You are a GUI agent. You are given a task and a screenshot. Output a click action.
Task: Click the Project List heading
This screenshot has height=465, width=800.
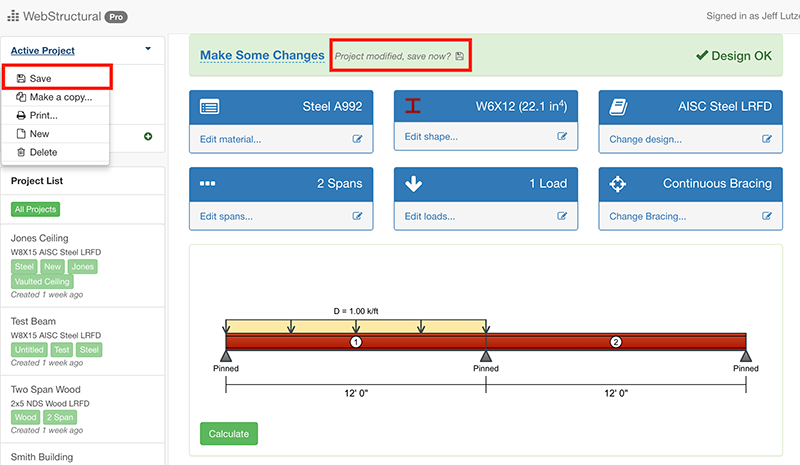[x=37, y=181]
